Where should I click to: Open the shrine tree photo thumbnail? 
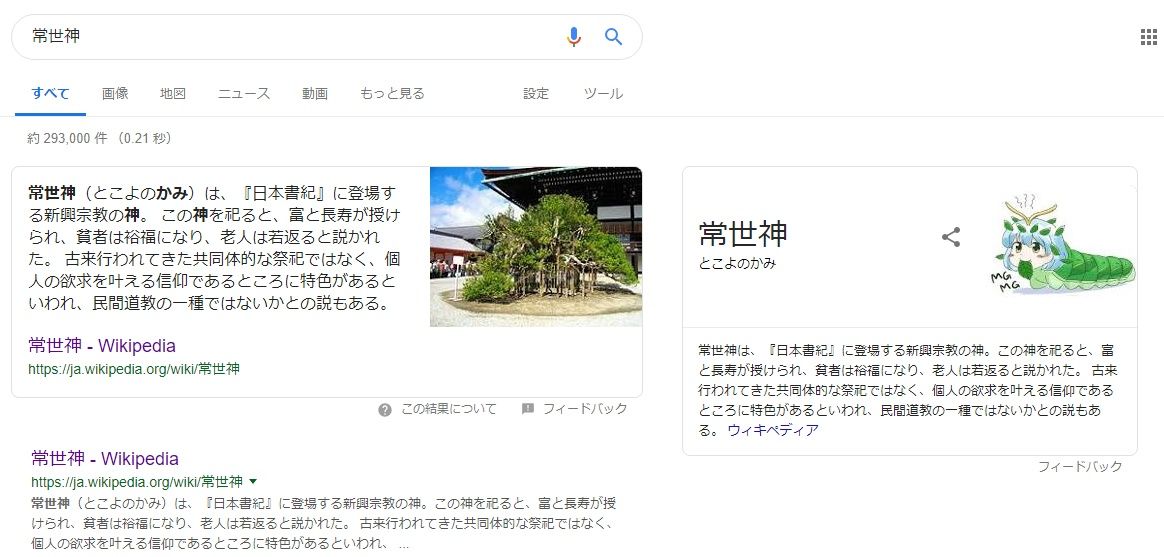(536, 247)
